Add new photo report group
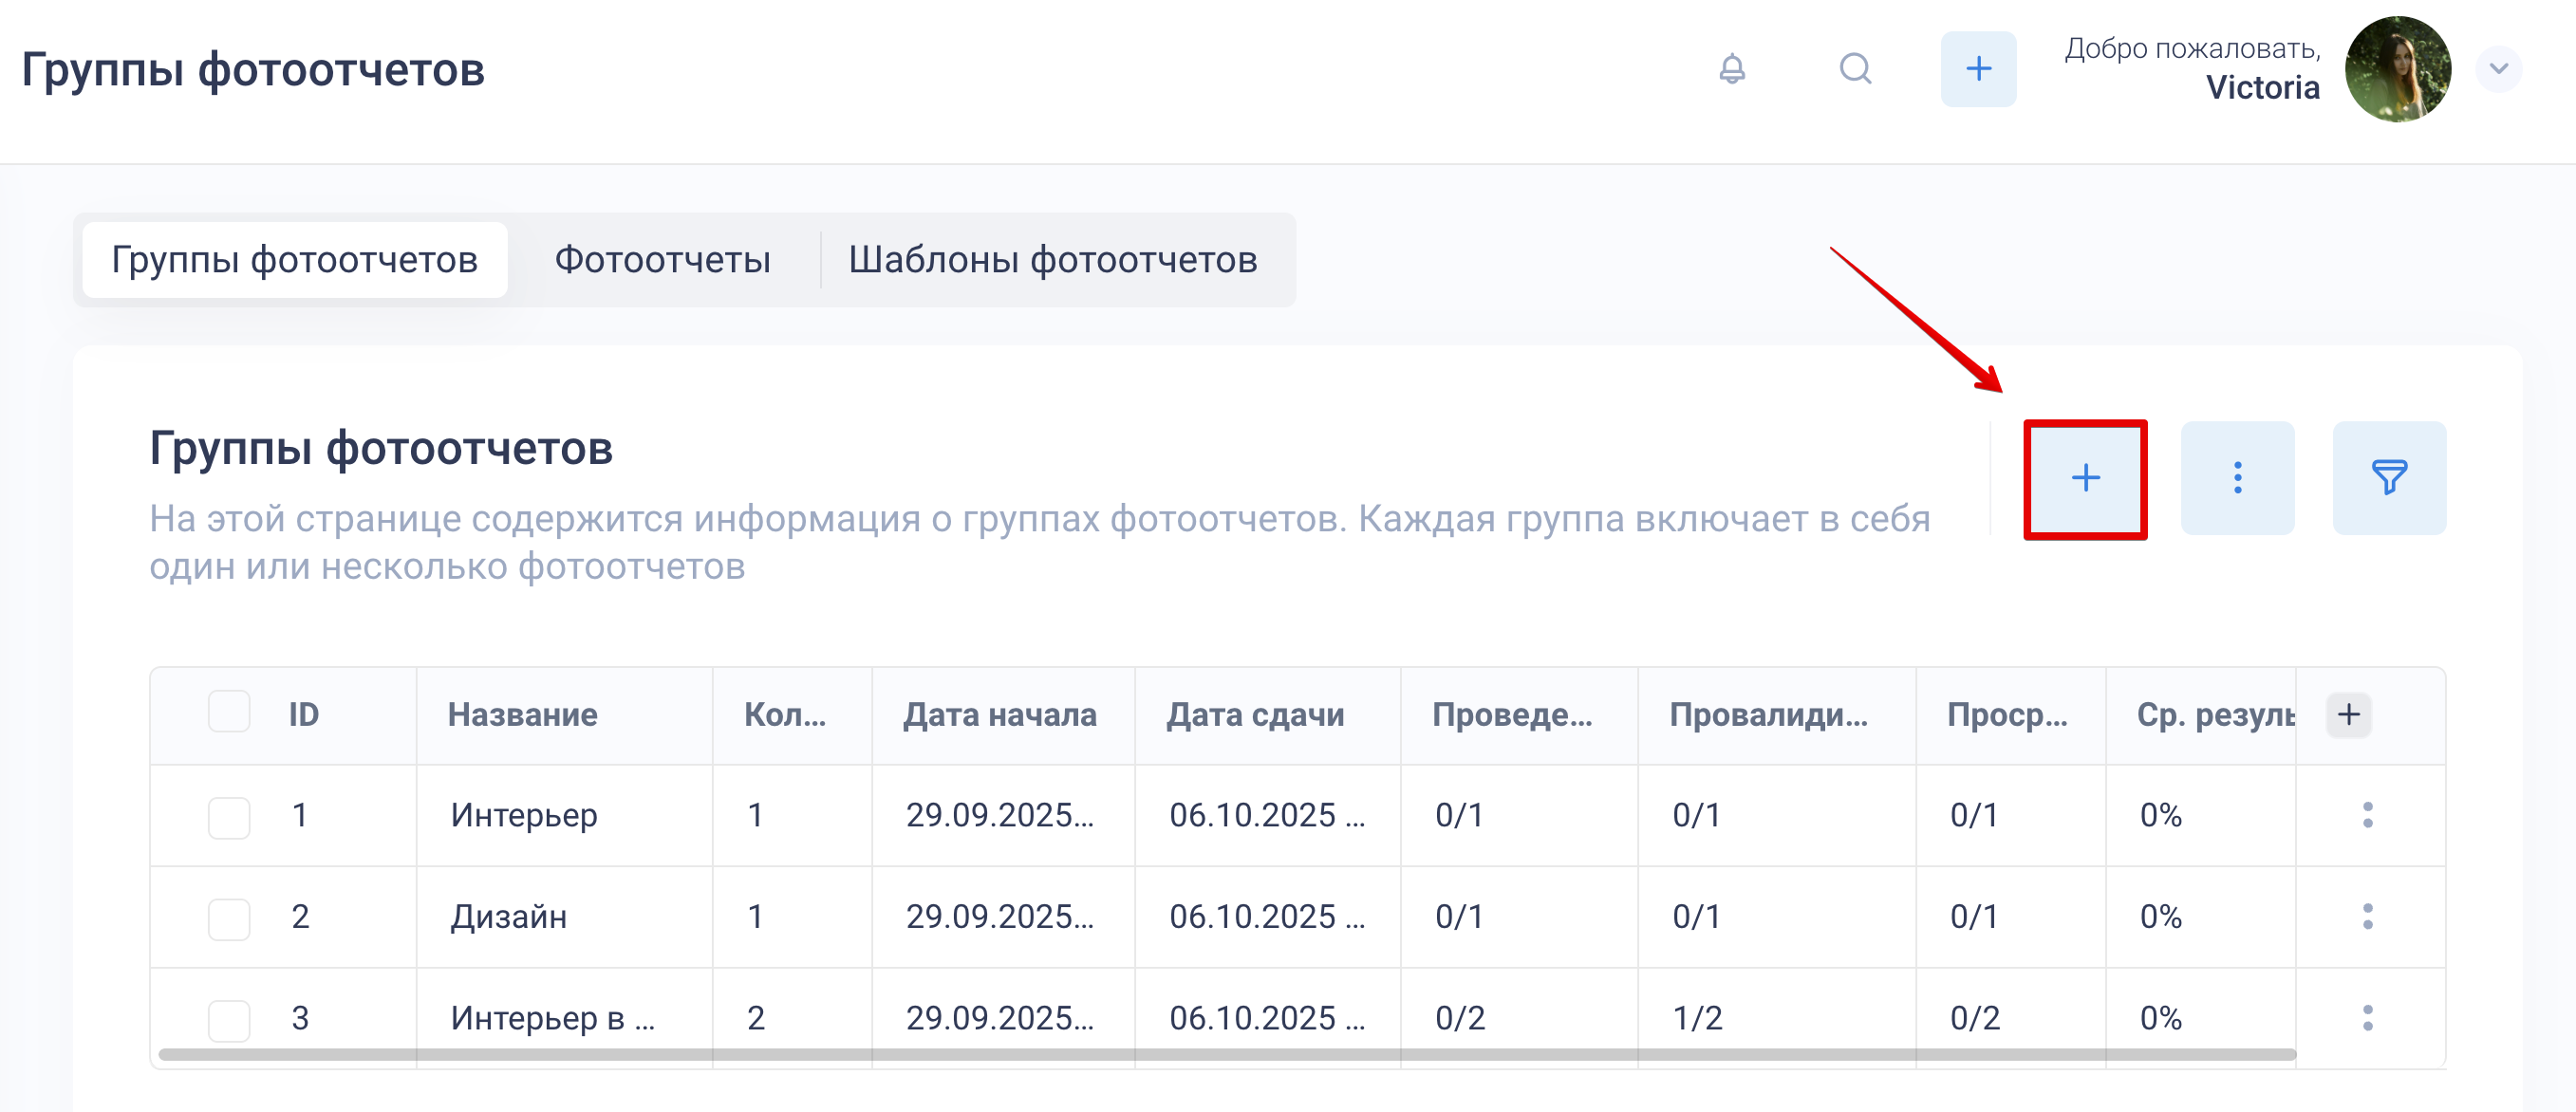This screenshot has width=2576, height=1112. click(x=2085, y=478)
